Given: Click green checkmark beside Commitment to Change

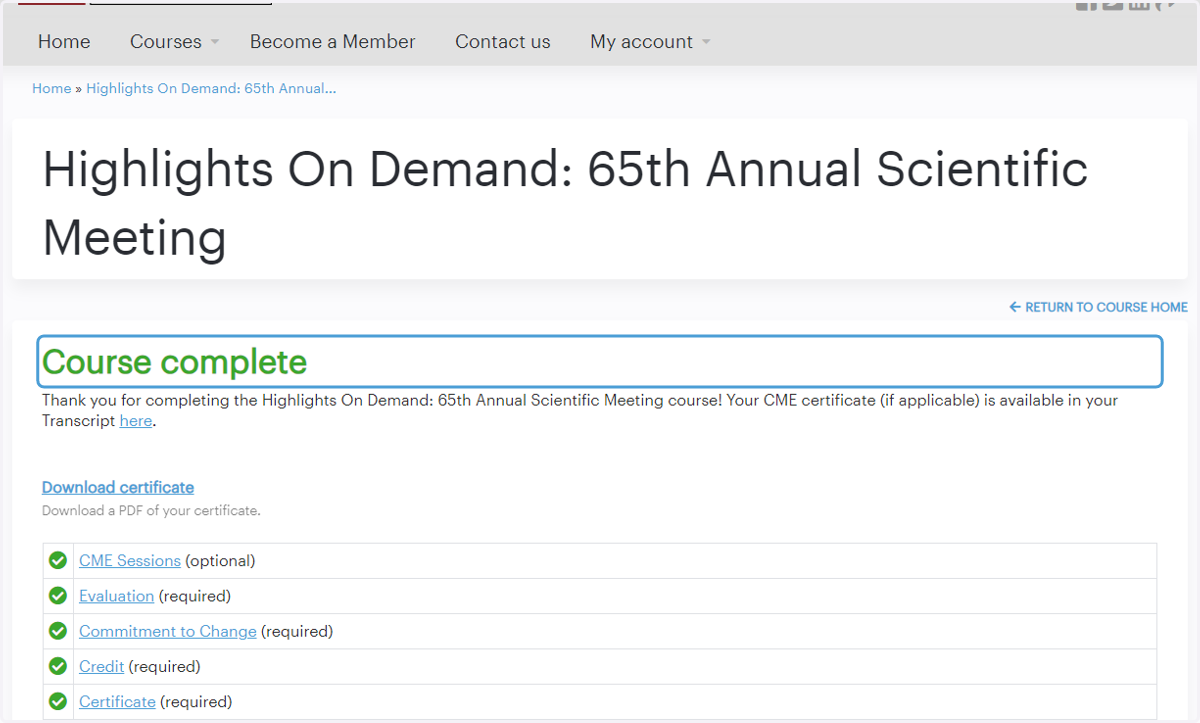Looking at the screenshot, I should click(58, 631).
